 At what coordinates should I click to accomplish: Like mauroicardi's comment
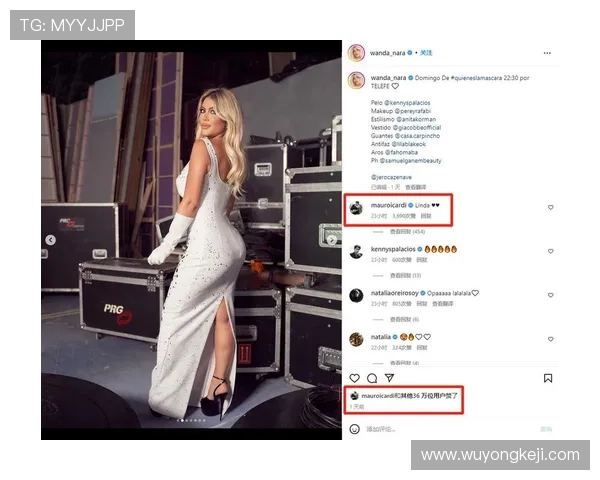pos(550,207)
